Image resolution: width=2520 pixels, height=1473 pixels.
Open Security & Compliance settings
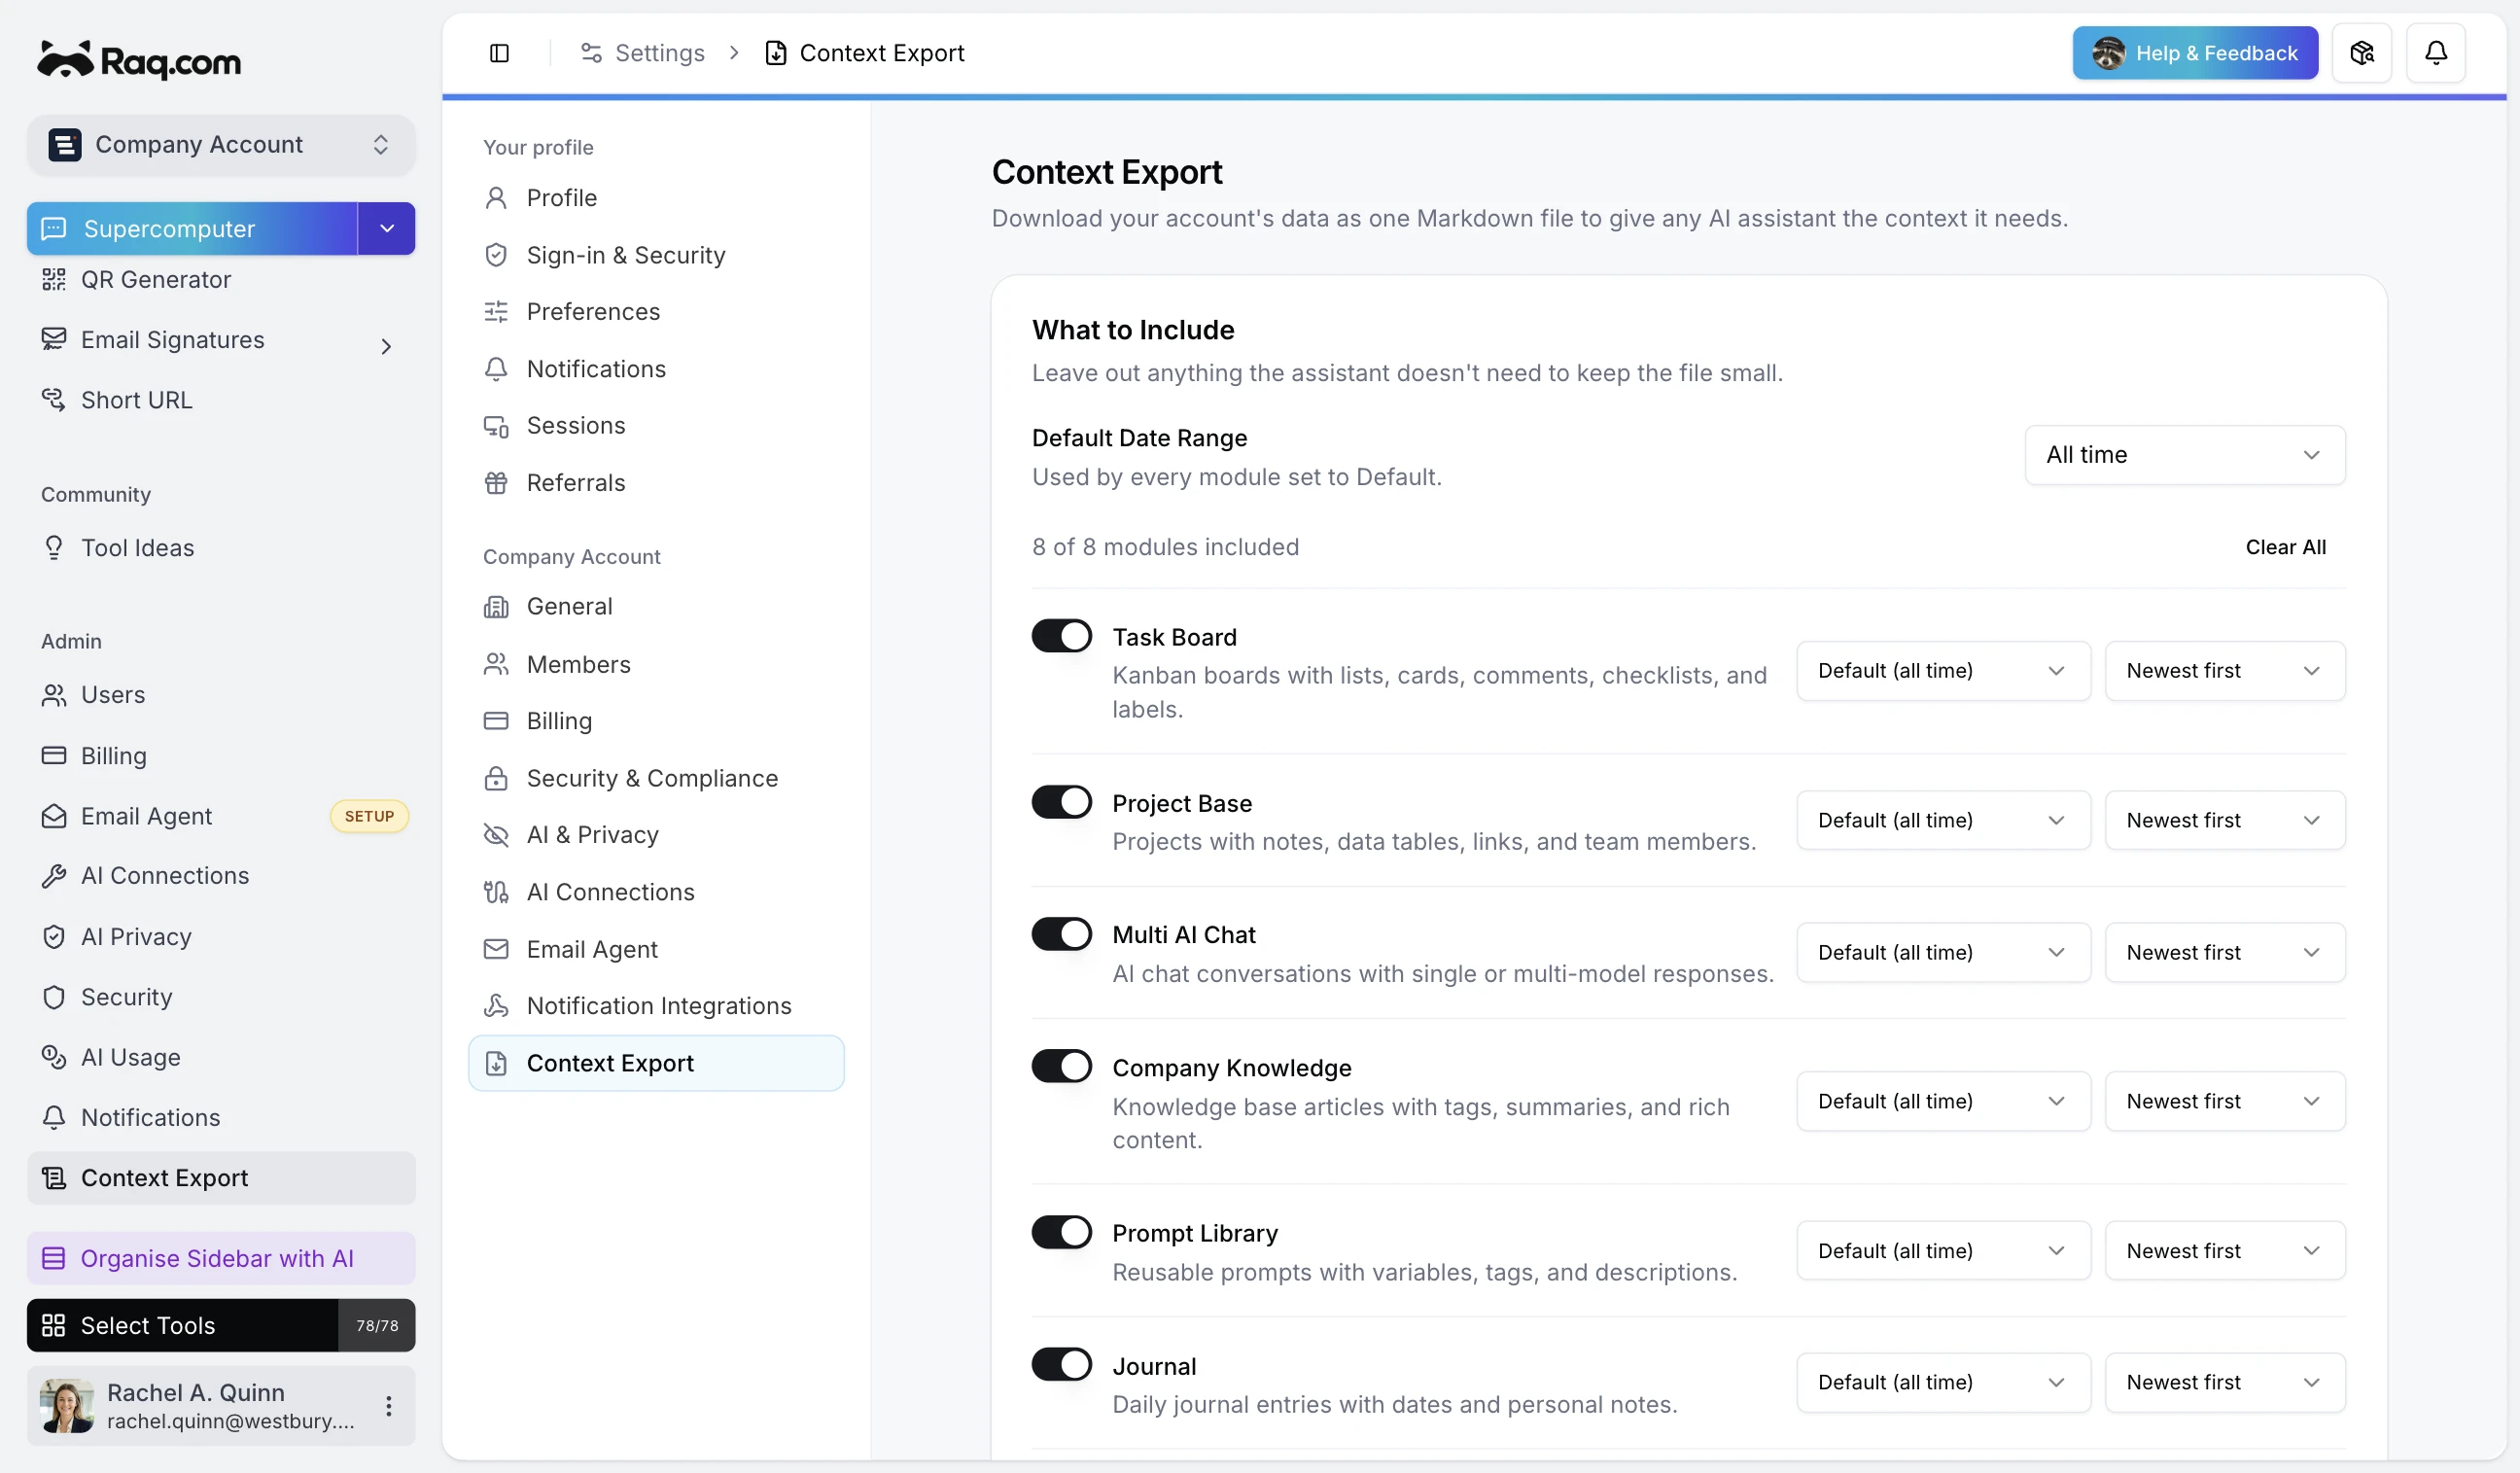click(656, 778)
